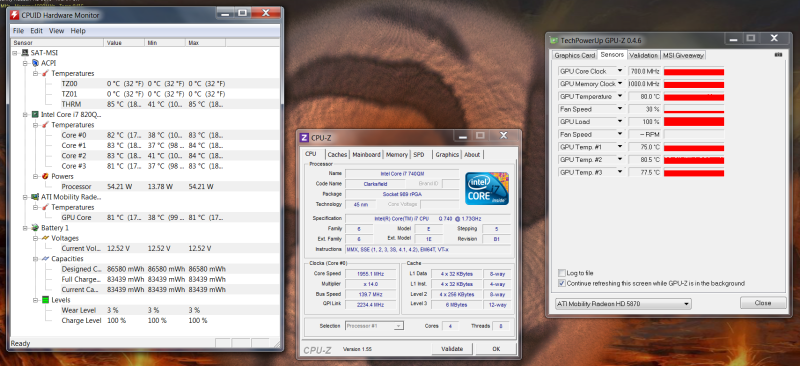Click the Intel Core i7 logo in CPU-Z
The height and width of the screenshot is (366, 800).
click(486, 188)
